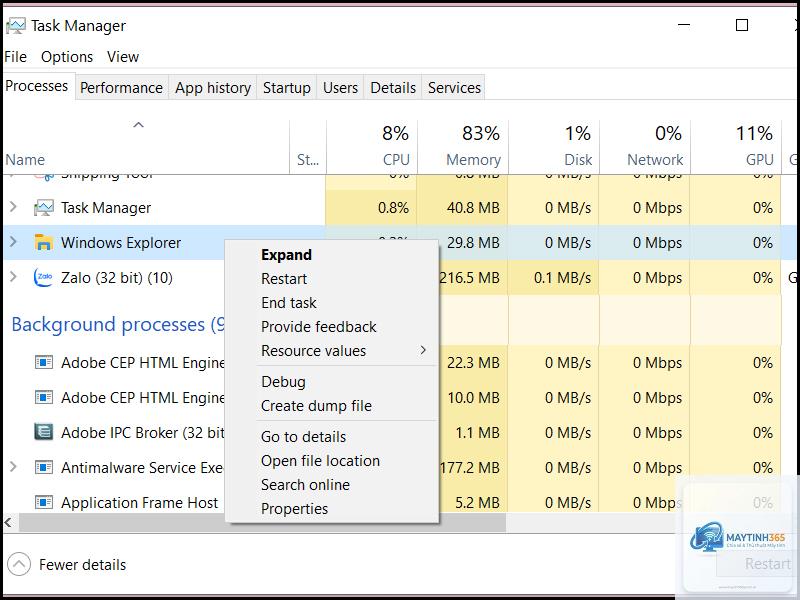
Task: Expand the Windows Explorer process row
Action: [13, 242]
